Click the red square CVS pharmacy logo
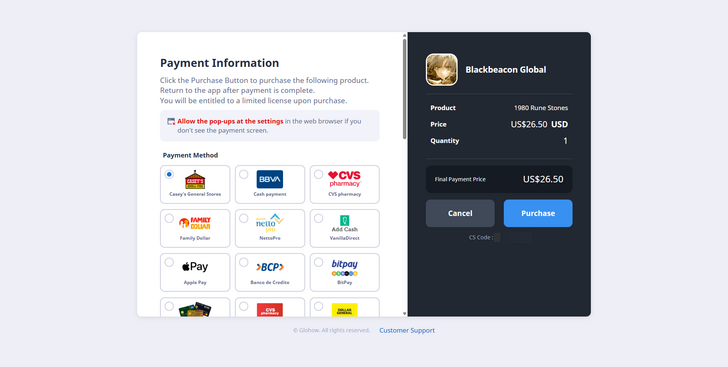The height and width of the screenshot is (367, 728). pyautogui.click(x=270, y=310)
